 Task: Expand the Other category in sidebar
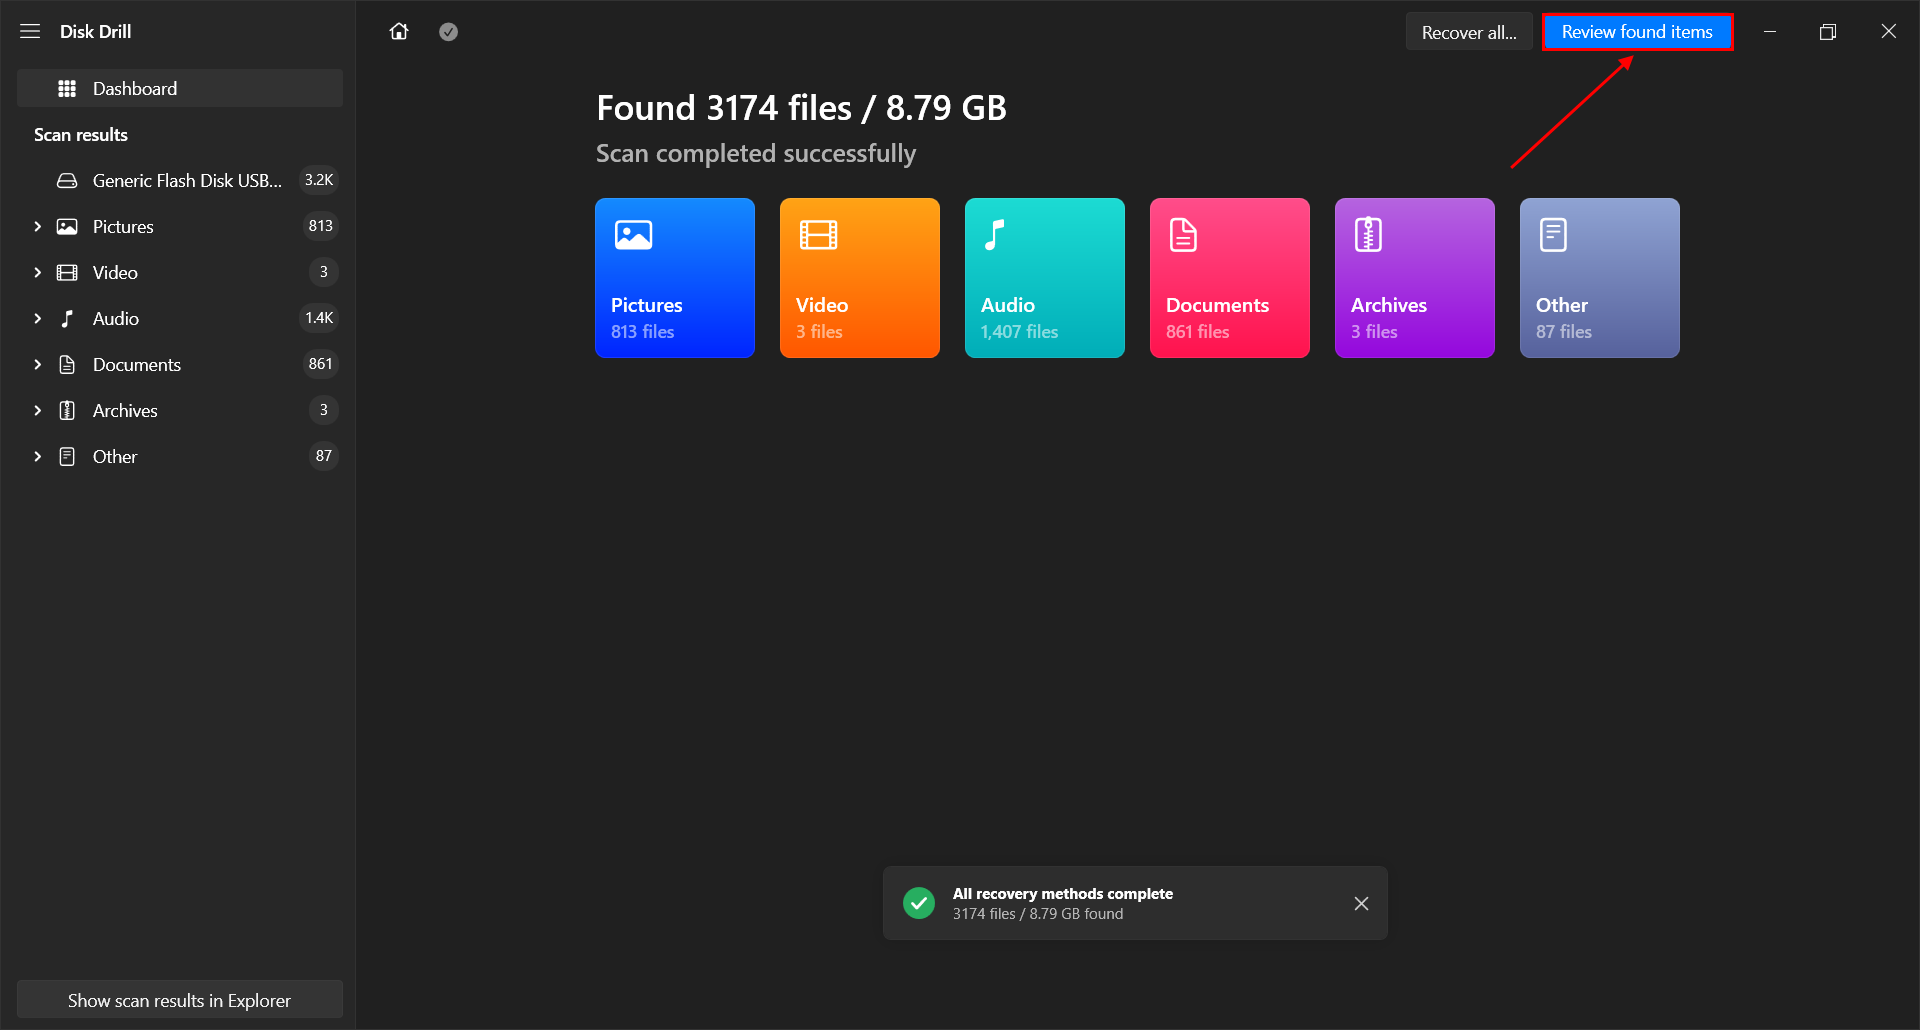pos(37,456)
